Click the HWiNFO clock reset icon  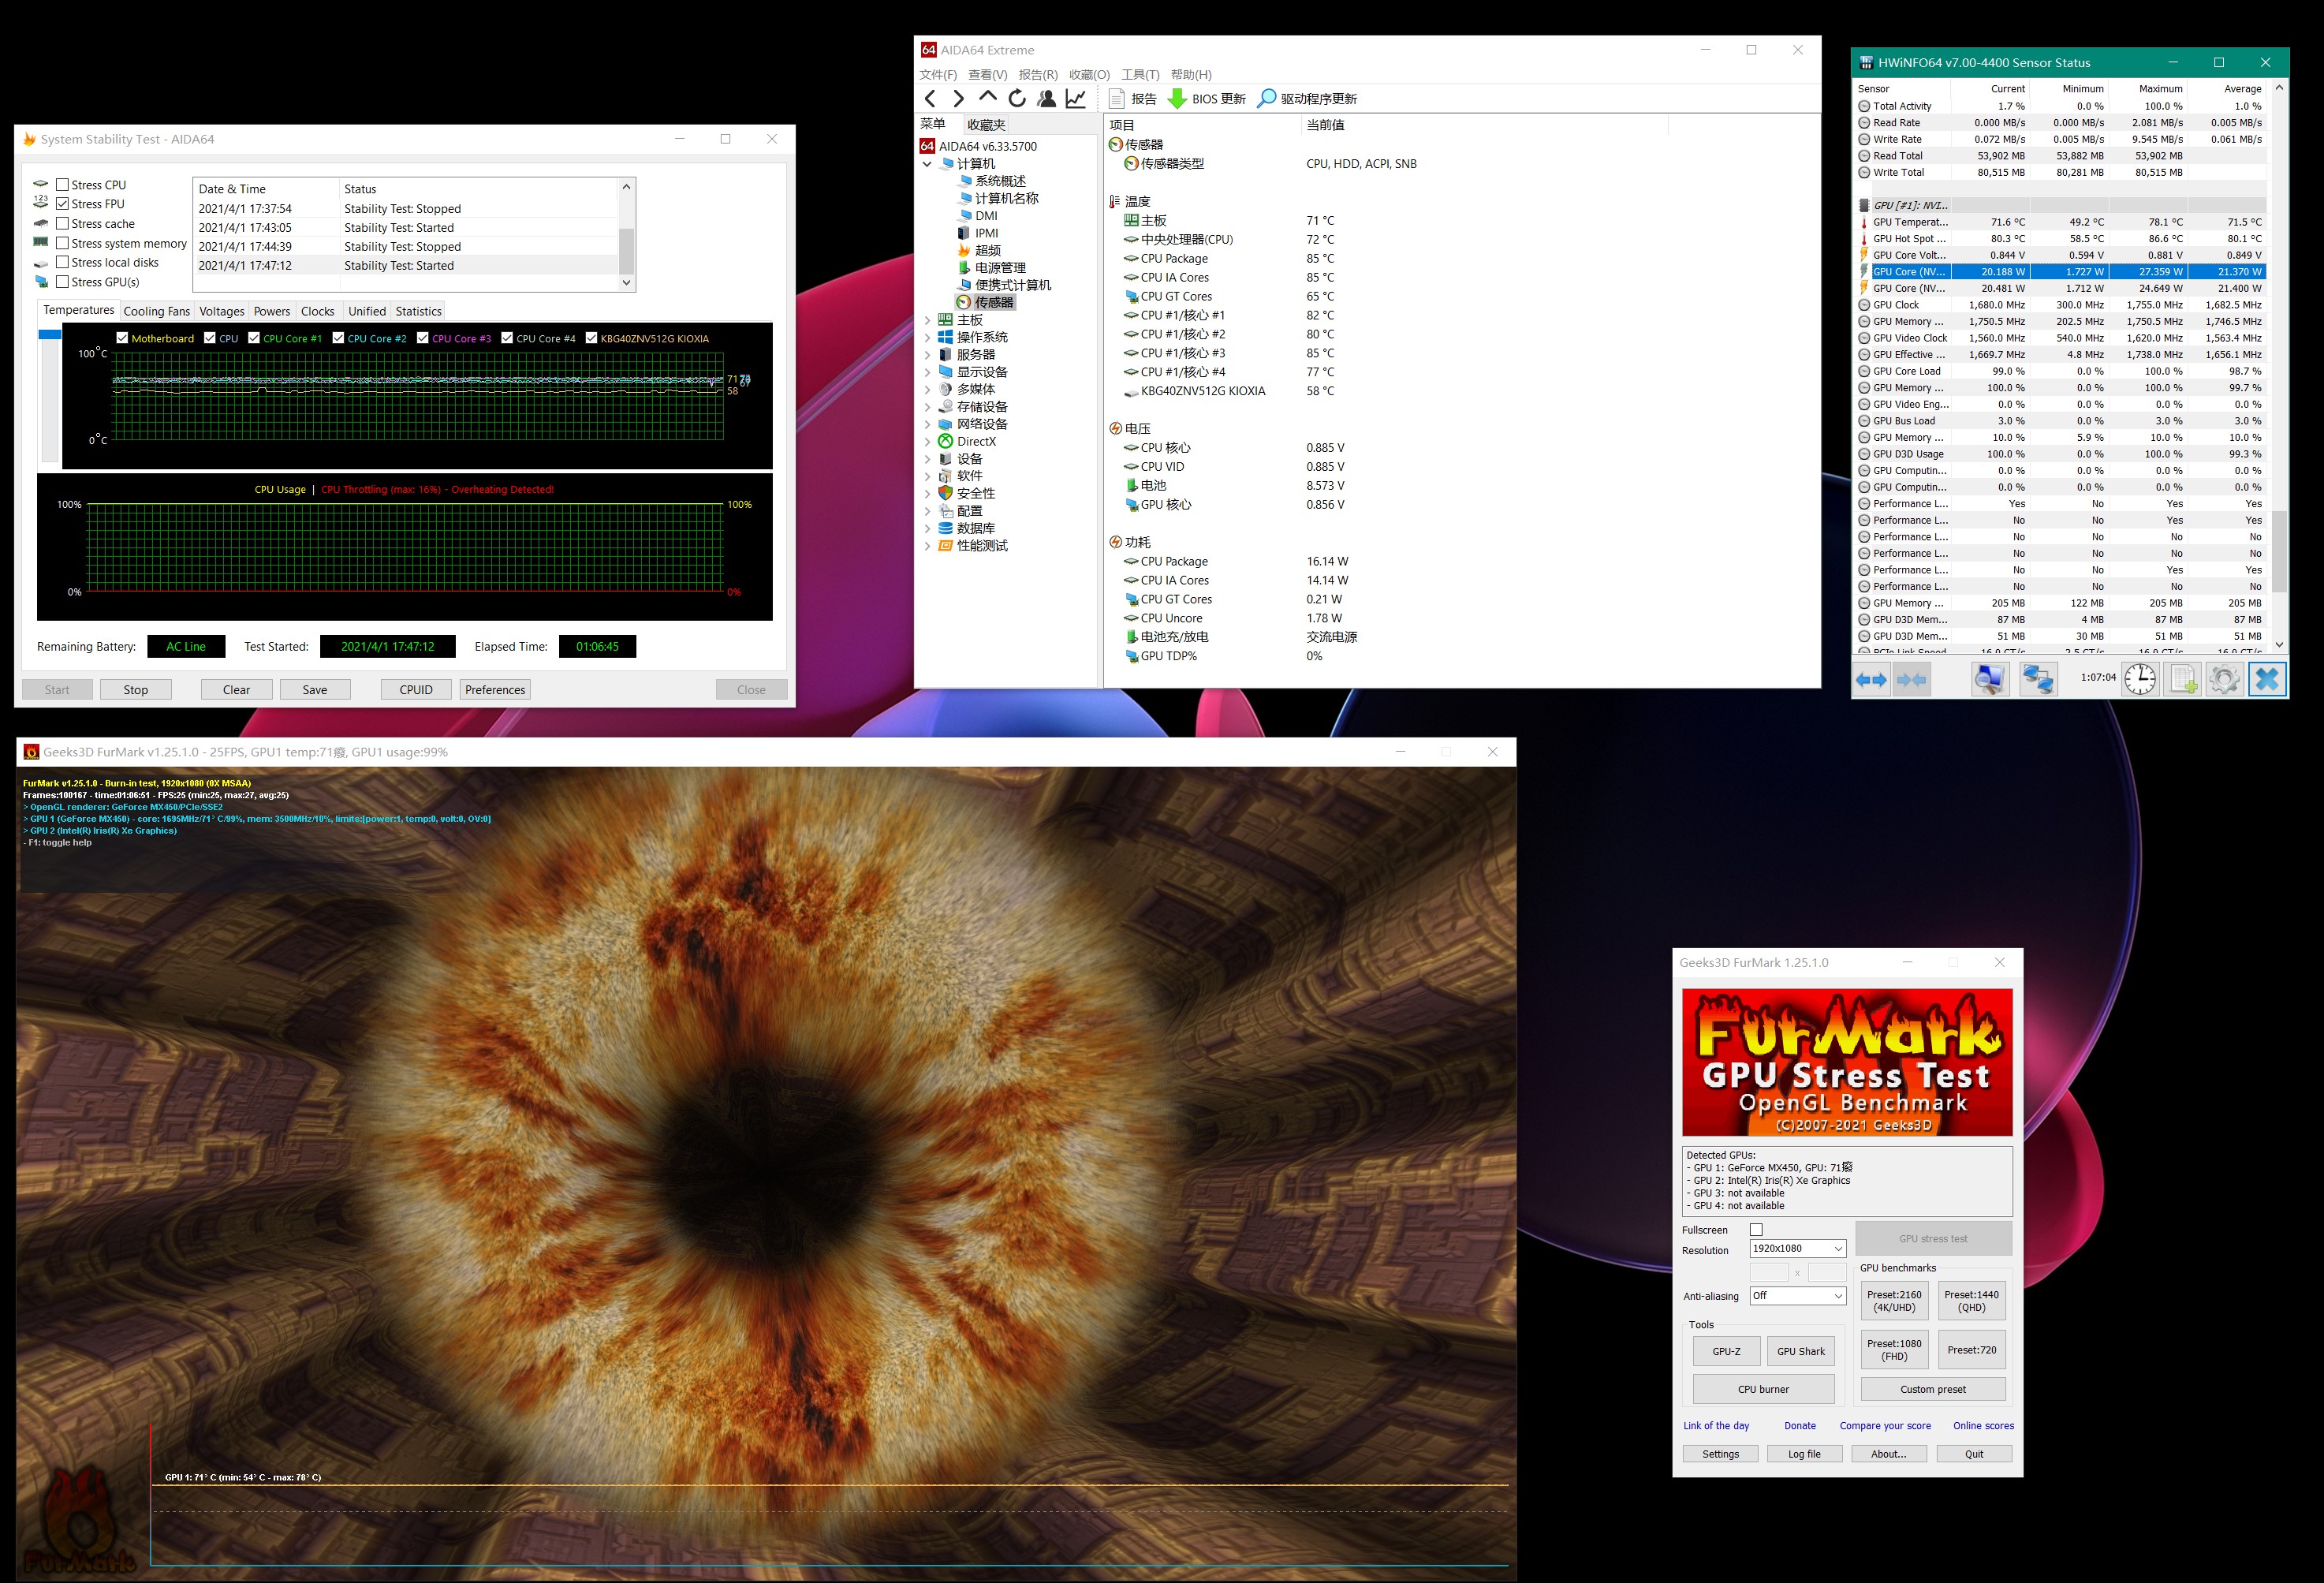2140,679
